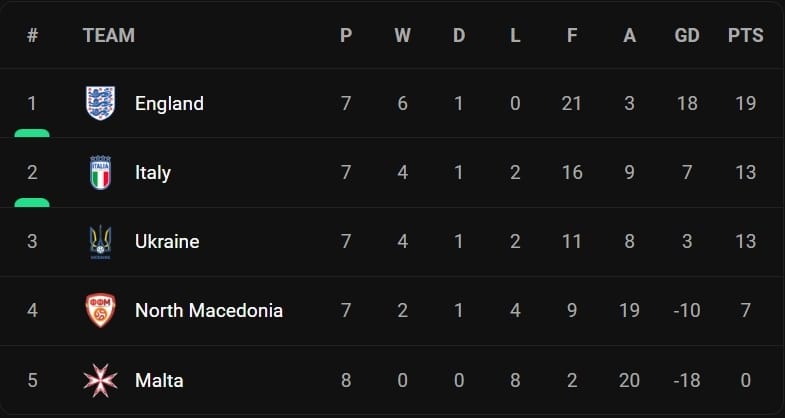Click England's 19 points value
The image size is (785, 418).
(x=745, y=103)
